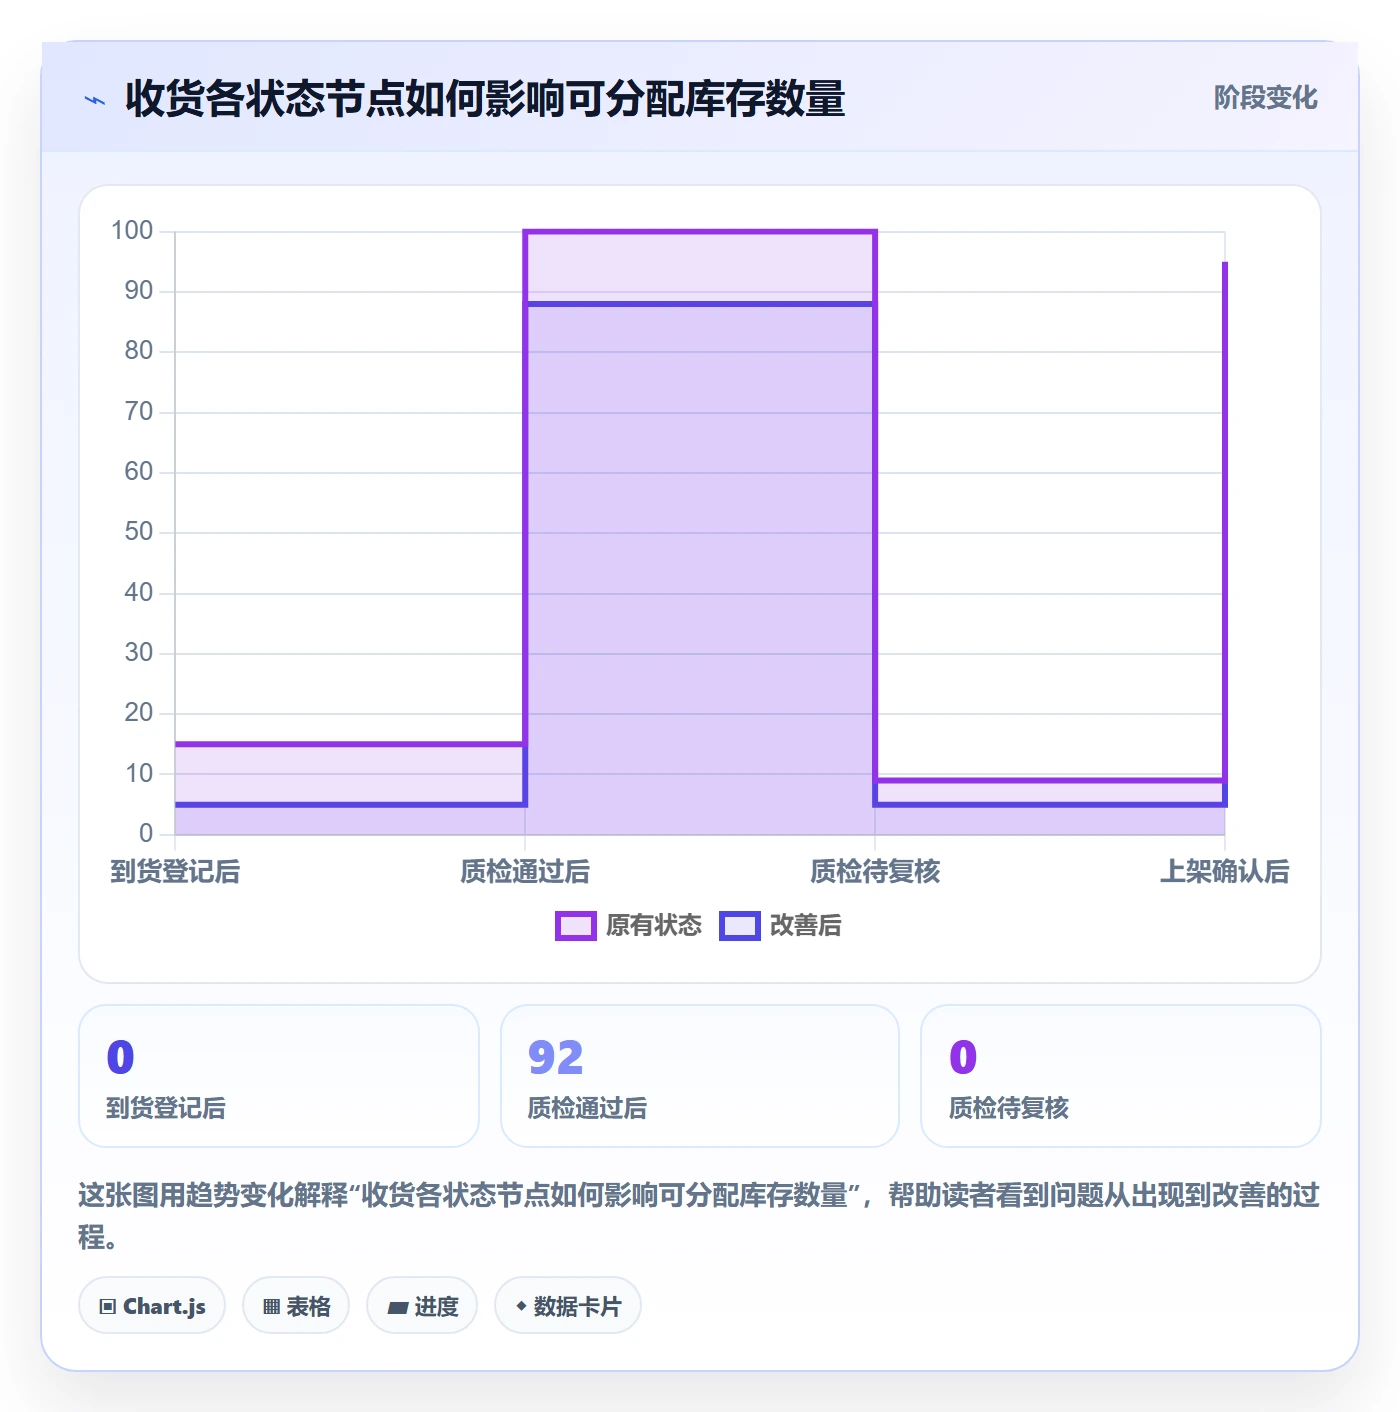Open the 到货登记后 data card showing 0
The height and width of the screenshot is (1412, 1400).
(279, 1076)
